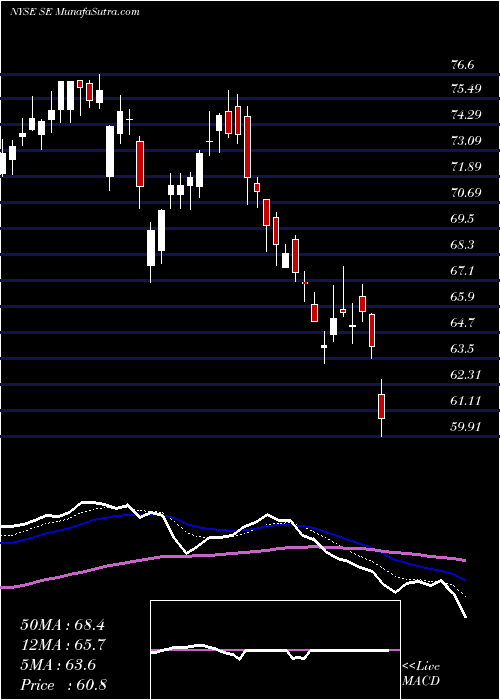Click the 5MA : 63.6 readout
The image size is (500, 700).
pos(58,665)
